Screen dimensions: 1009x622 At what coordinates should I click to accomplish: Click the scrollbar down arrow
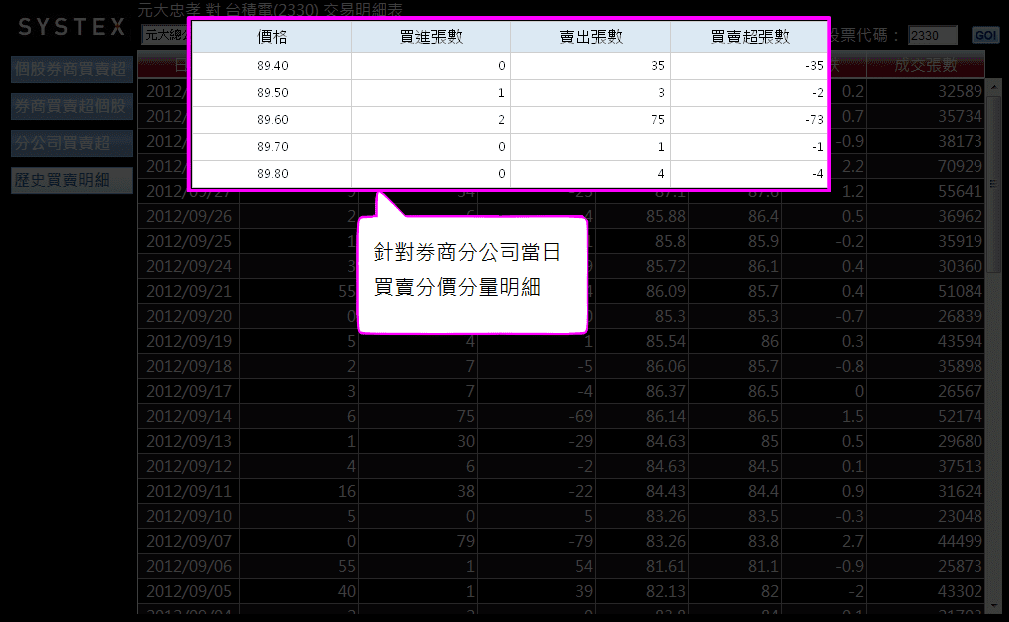[993, 605]
